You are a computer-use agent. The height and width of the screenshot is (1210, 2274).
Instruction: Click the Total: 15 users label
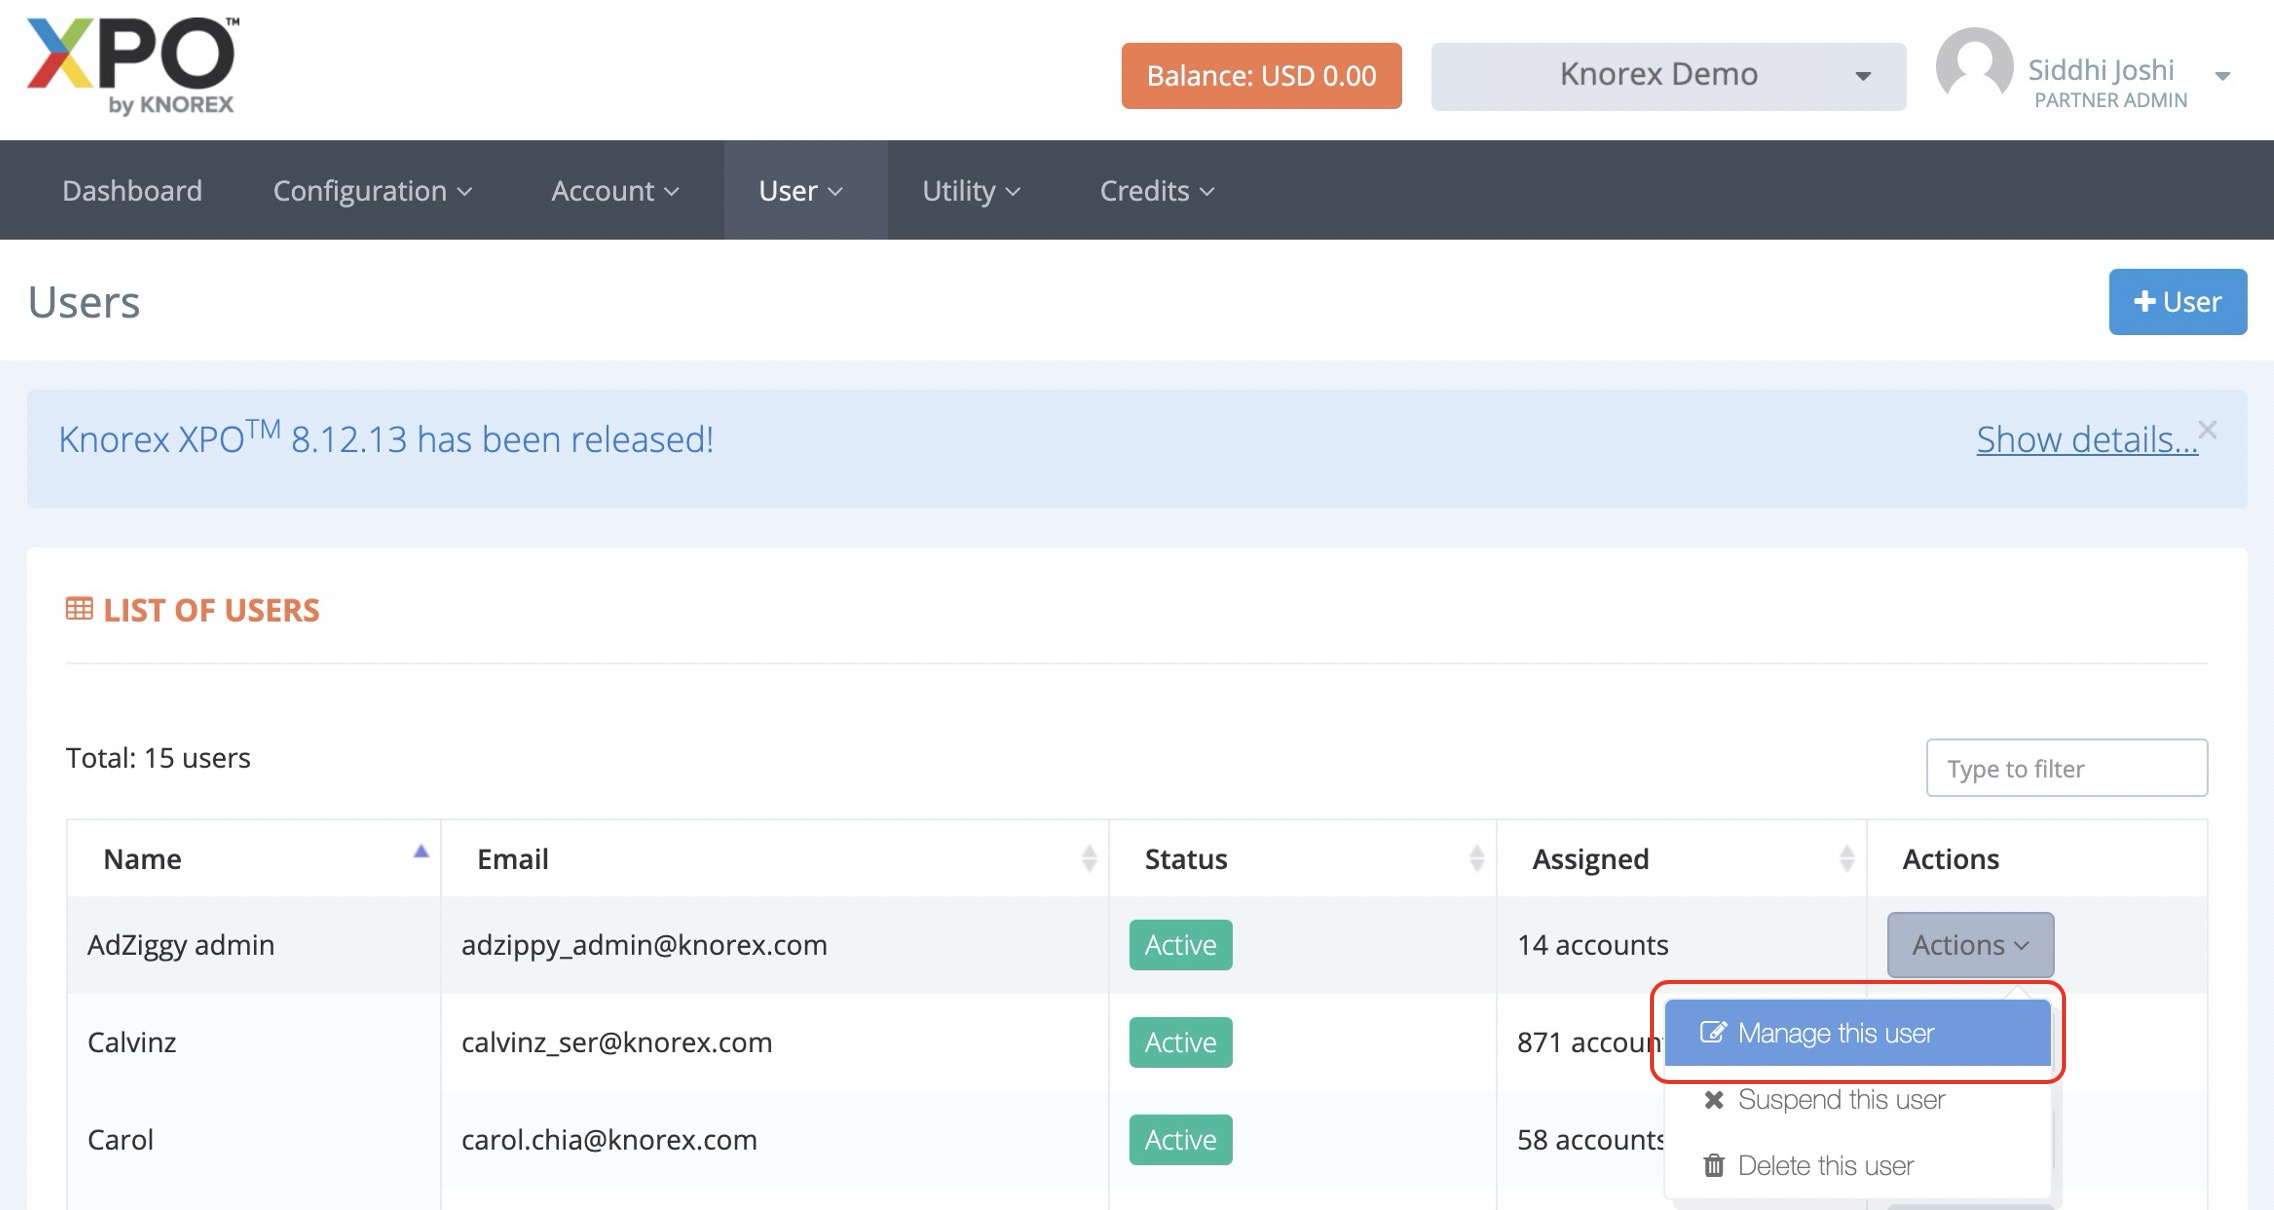(x=158, y=758)
